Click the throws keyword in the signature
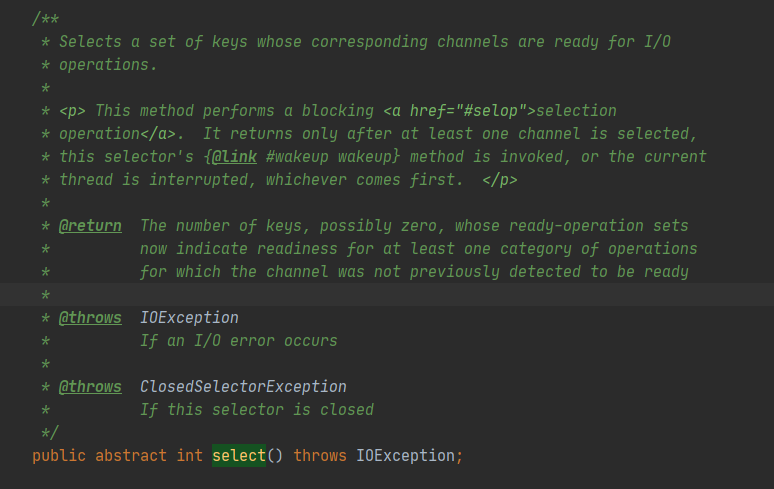The height and width of the screenshot is (489, 774). 320,456
